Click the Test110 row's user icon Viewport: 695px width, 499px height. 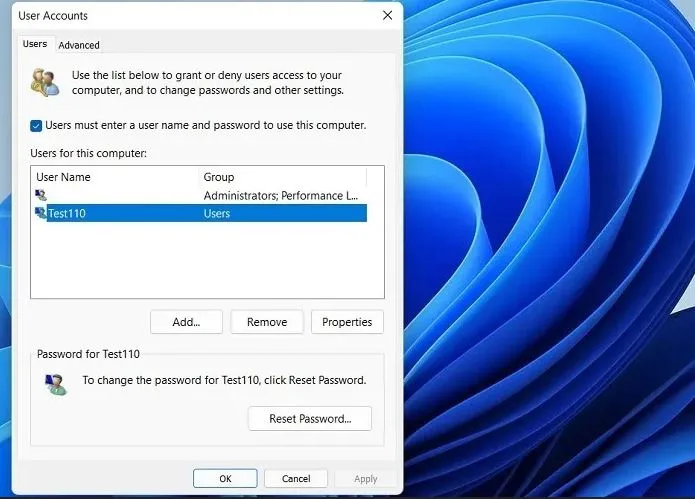point(41,213)
